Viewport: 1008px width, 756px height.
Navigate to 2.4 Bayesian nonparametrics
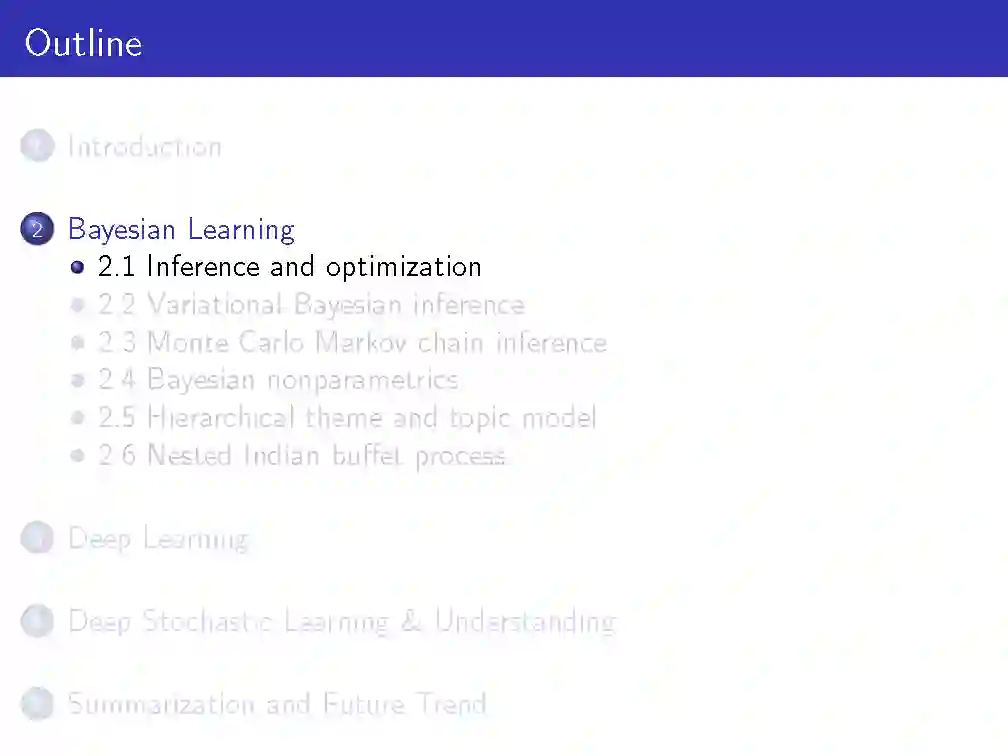278,380
